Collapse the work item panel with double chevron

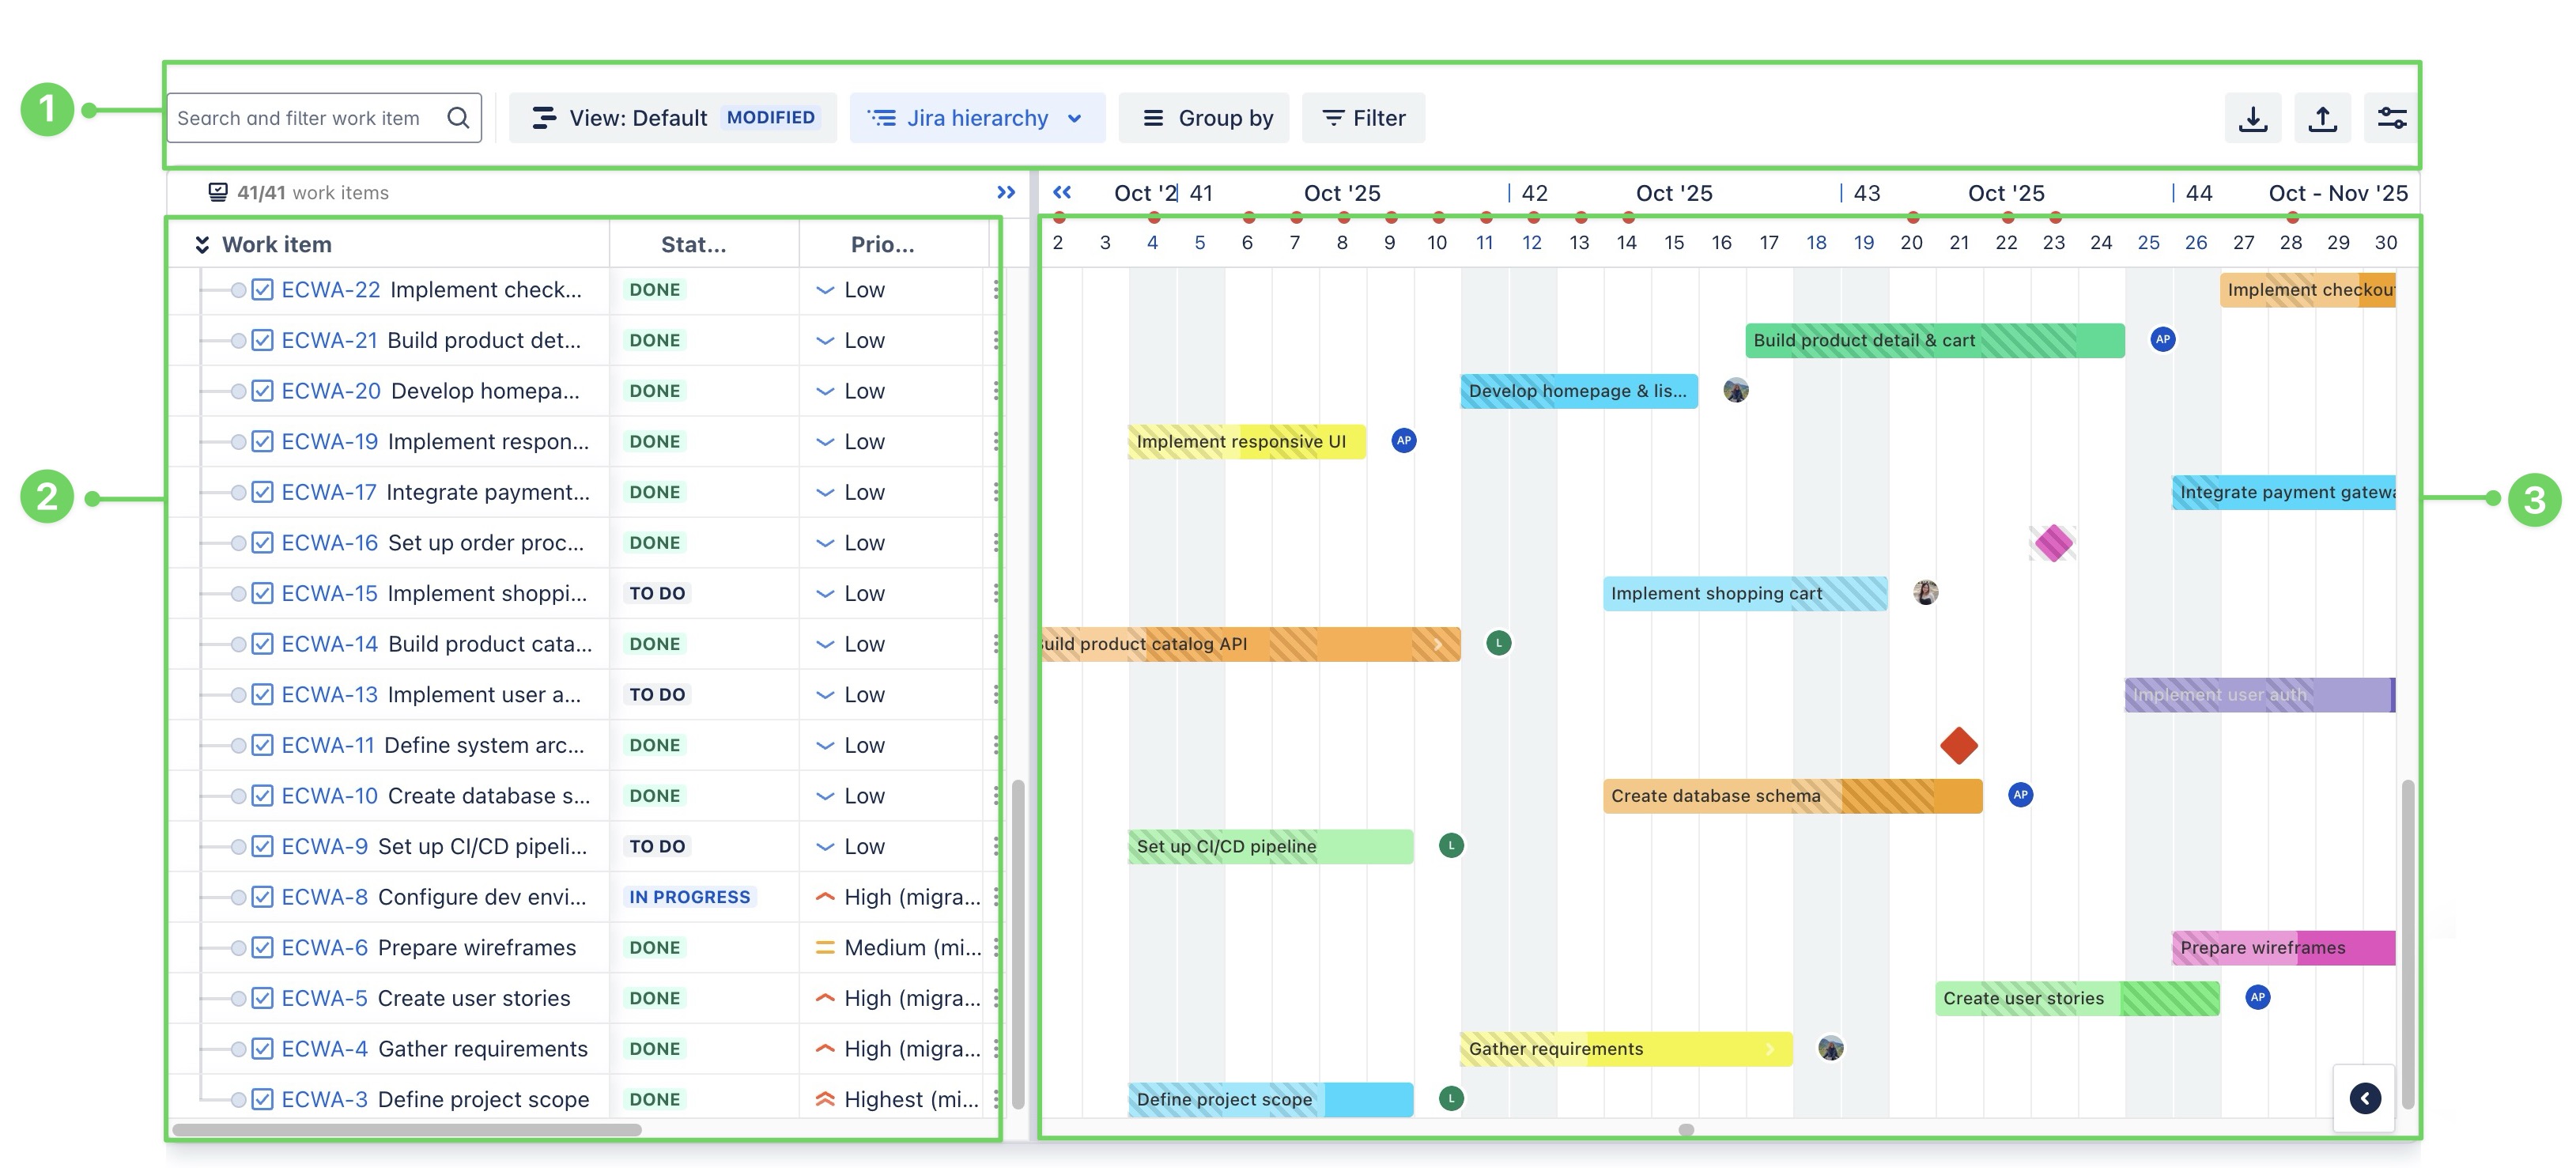pyautogui.click(x=1005, y=192)
